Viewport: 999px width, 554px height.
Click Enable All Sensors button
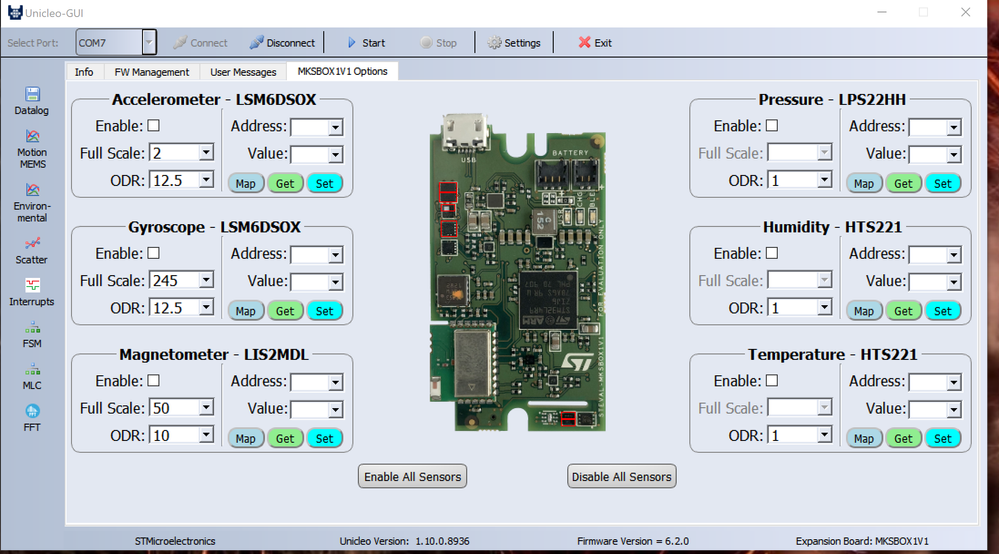[x=412, y=476]
